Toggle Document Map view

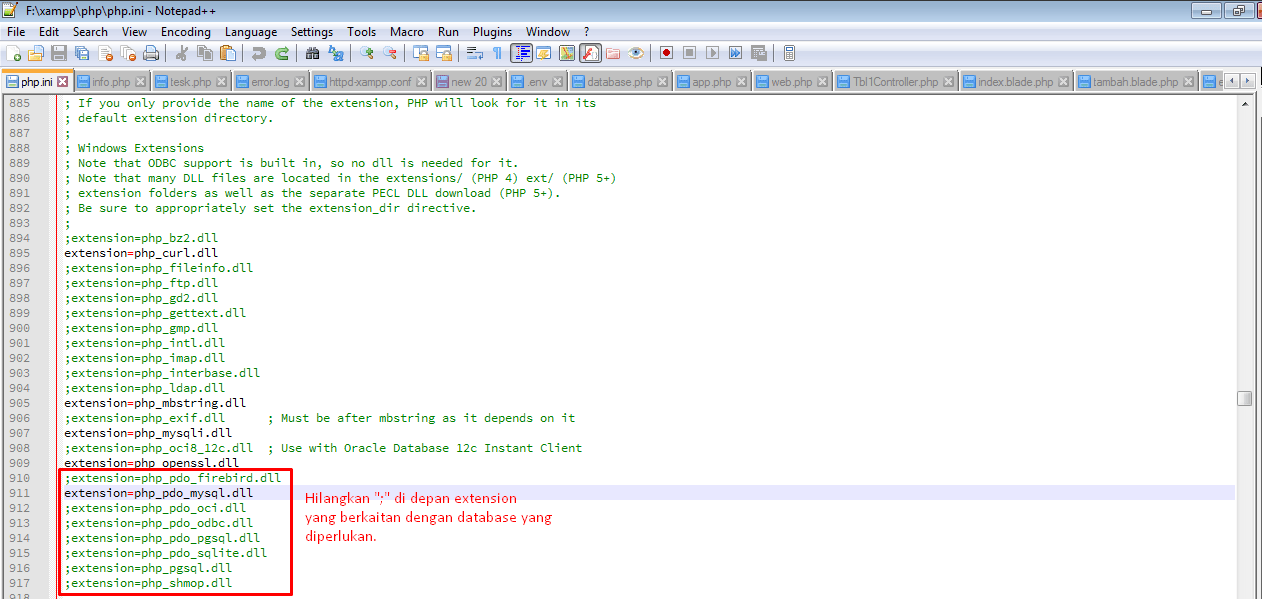click(x=565, y=52)
